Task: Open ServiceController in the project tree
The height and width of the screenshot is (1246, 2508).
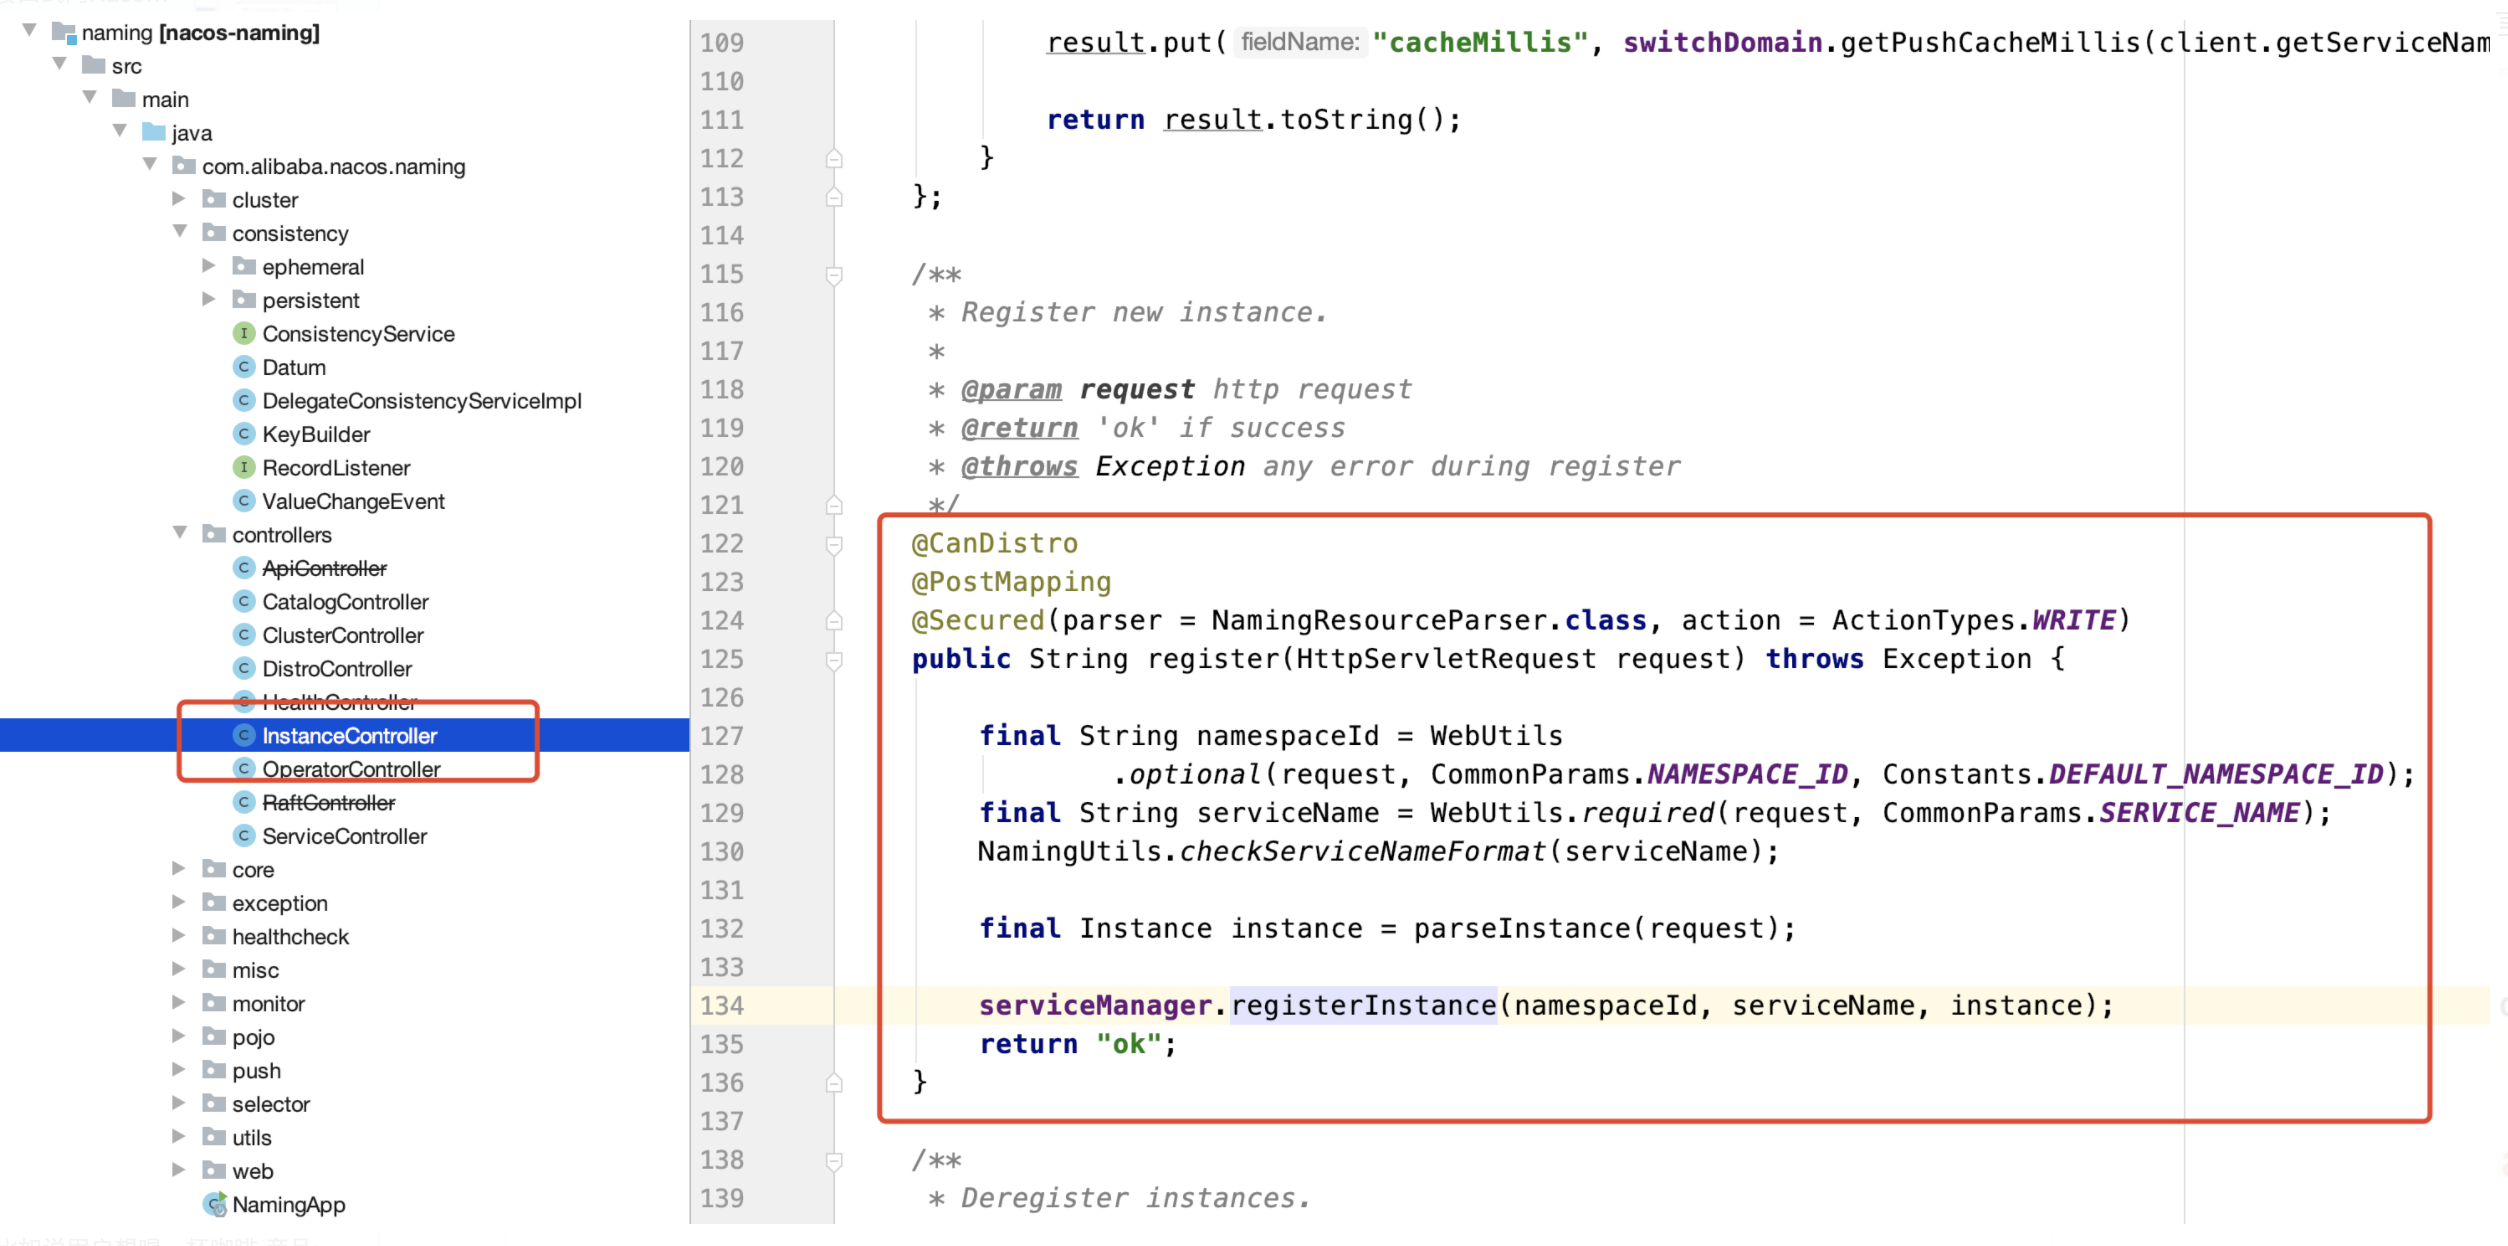Action: pyautogui.click(x=344, y=836)
